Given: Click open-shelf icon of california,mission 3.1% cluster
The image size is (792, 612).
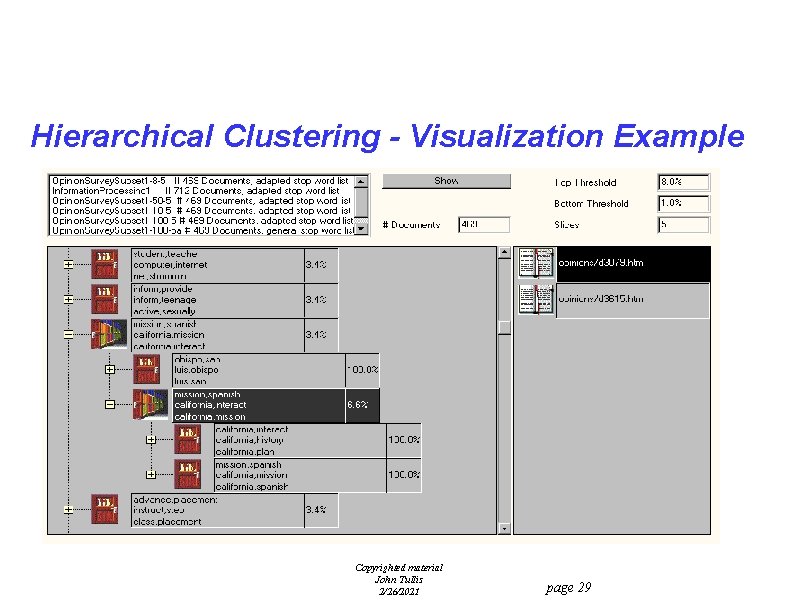Looking at the screenshot, I should [109, 334].
